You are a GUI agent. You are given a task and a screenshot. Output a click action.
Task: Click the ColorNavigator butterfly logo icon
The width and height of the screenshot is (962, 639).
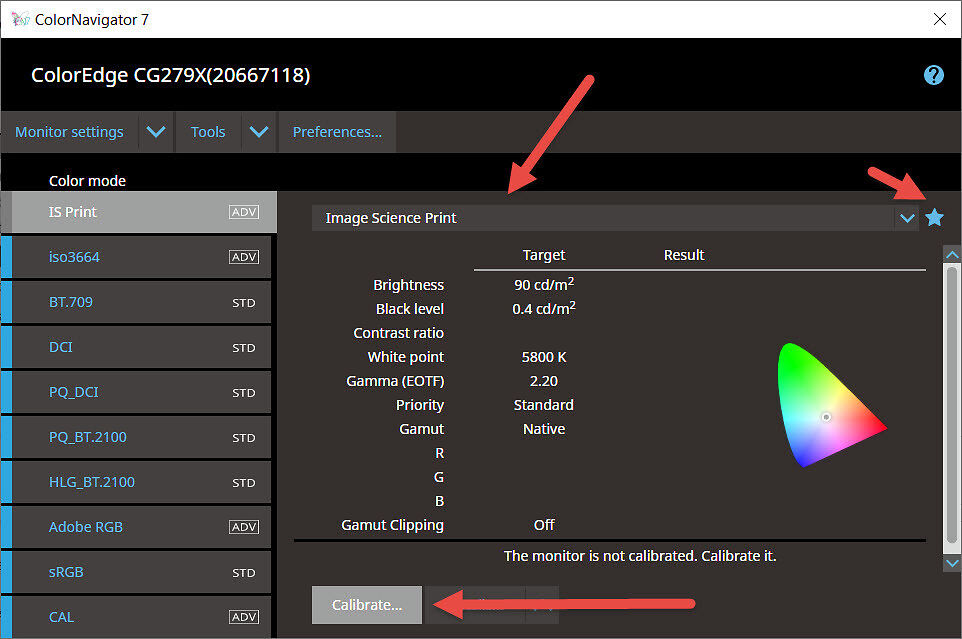pos(20,18)
